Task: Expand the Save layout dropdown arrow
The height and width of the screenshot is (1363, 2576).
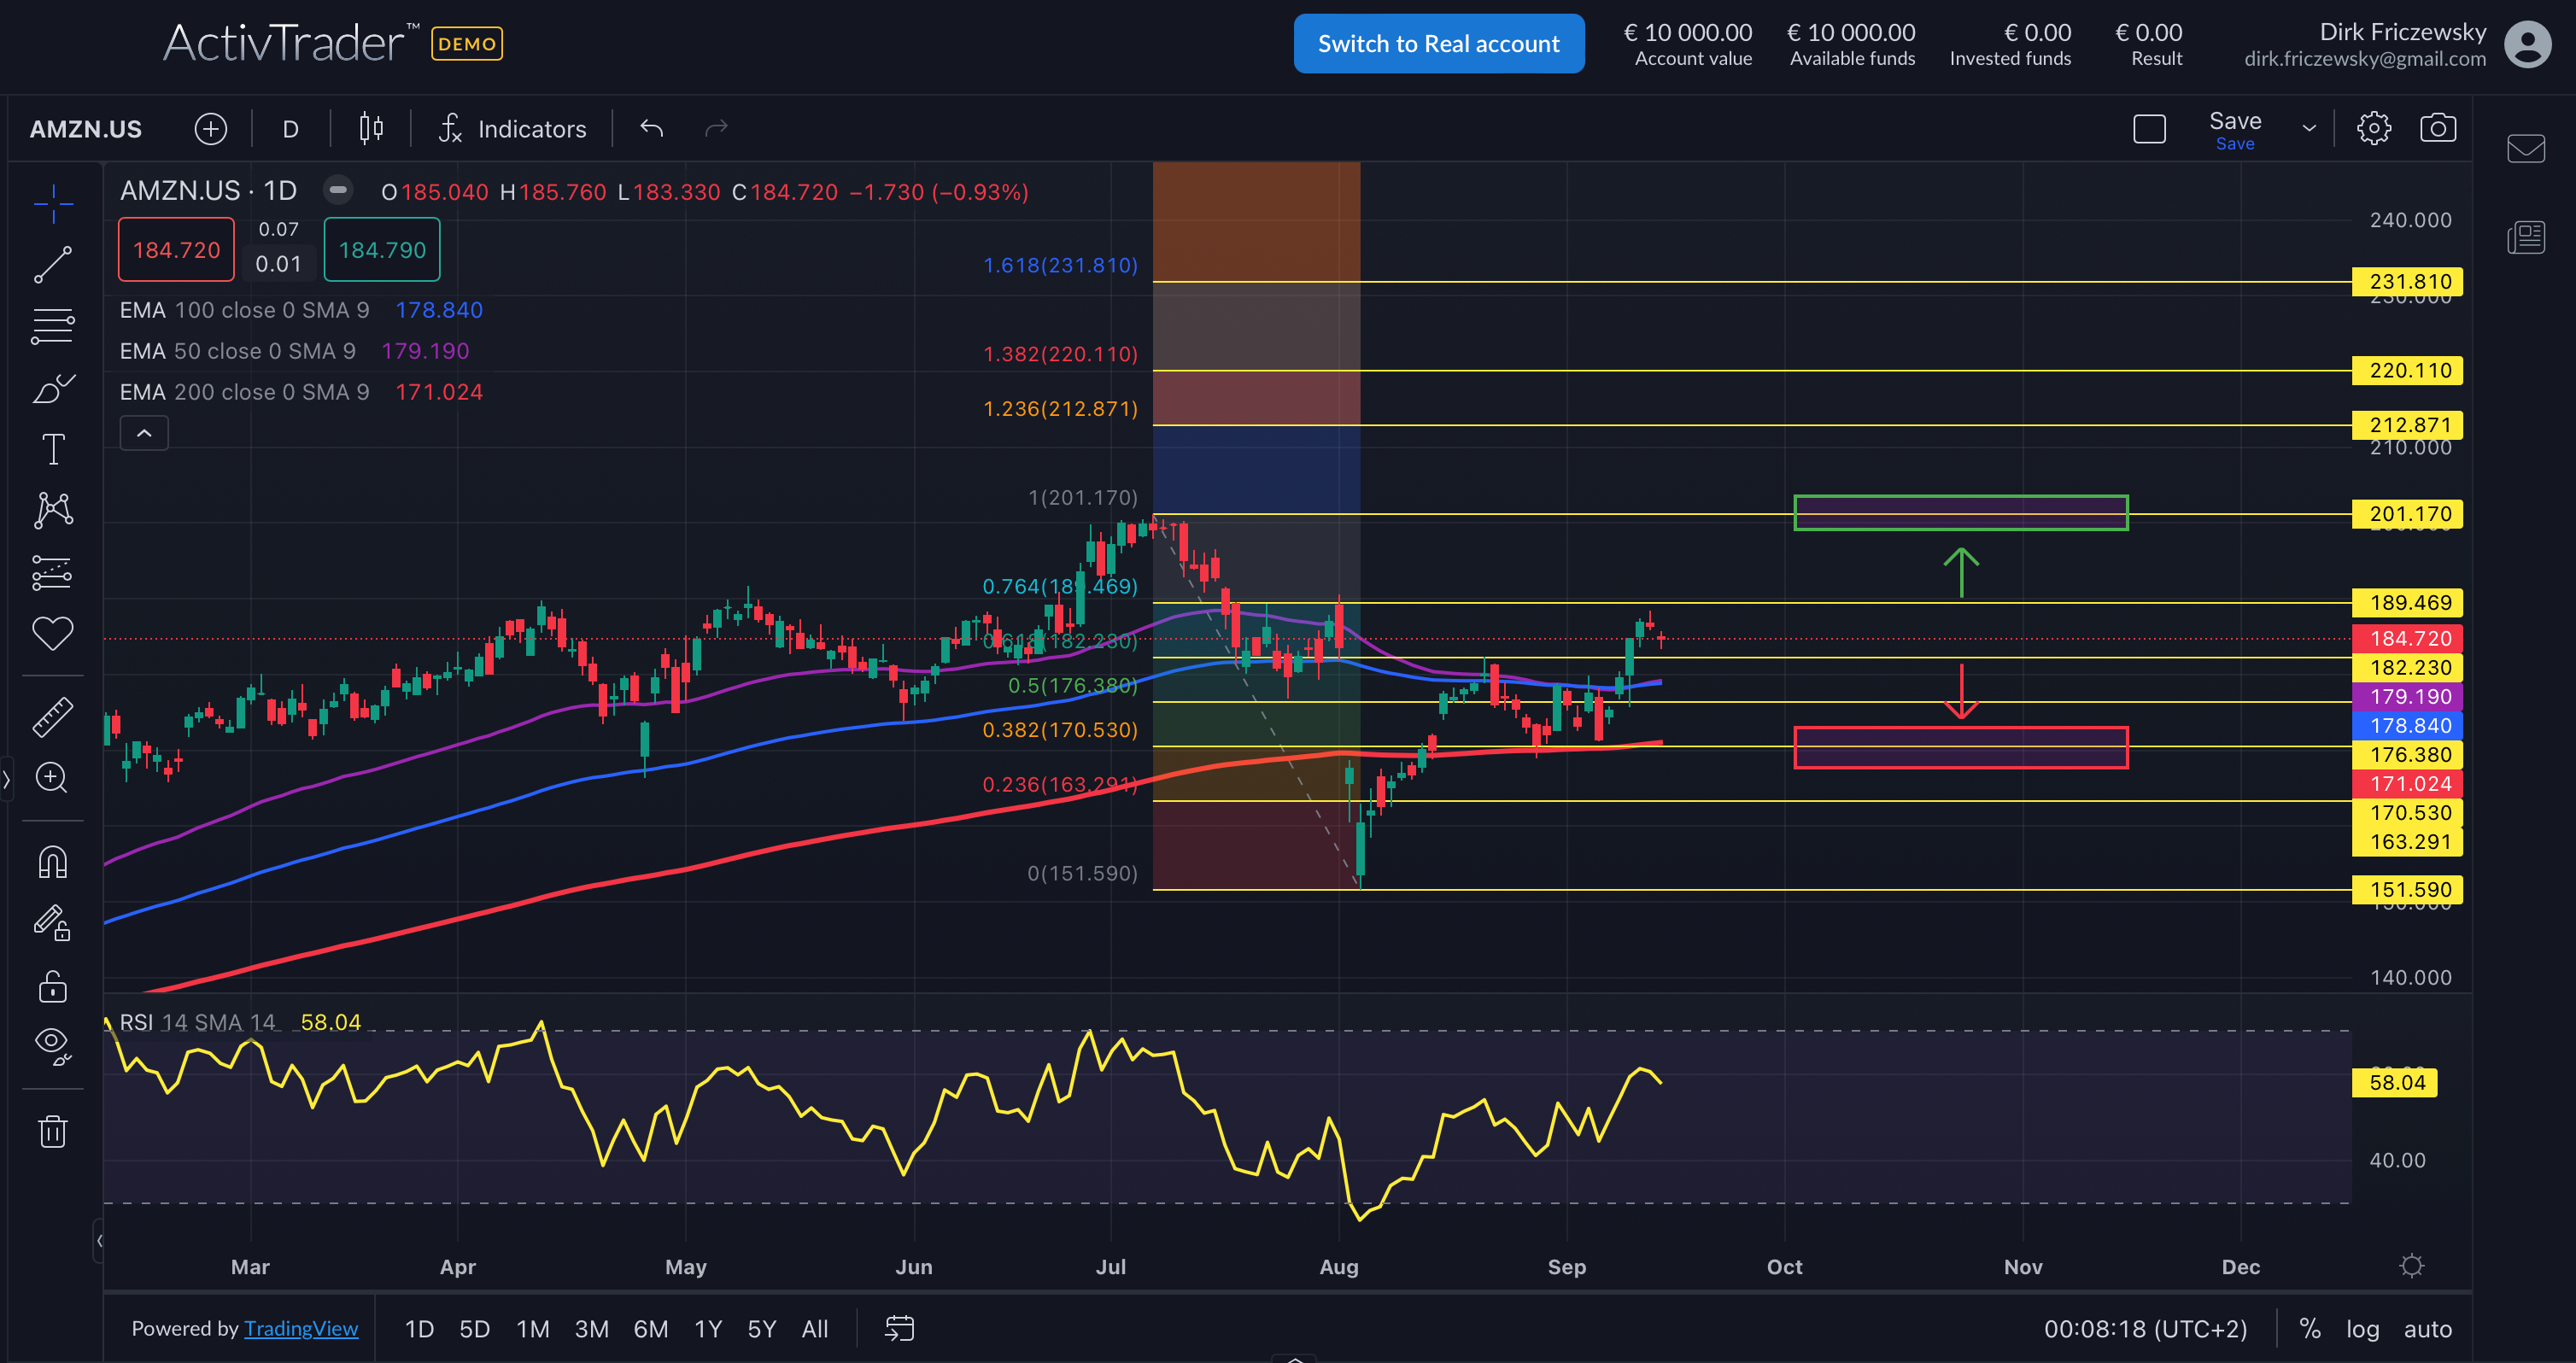Action: tap(2309, 129)
